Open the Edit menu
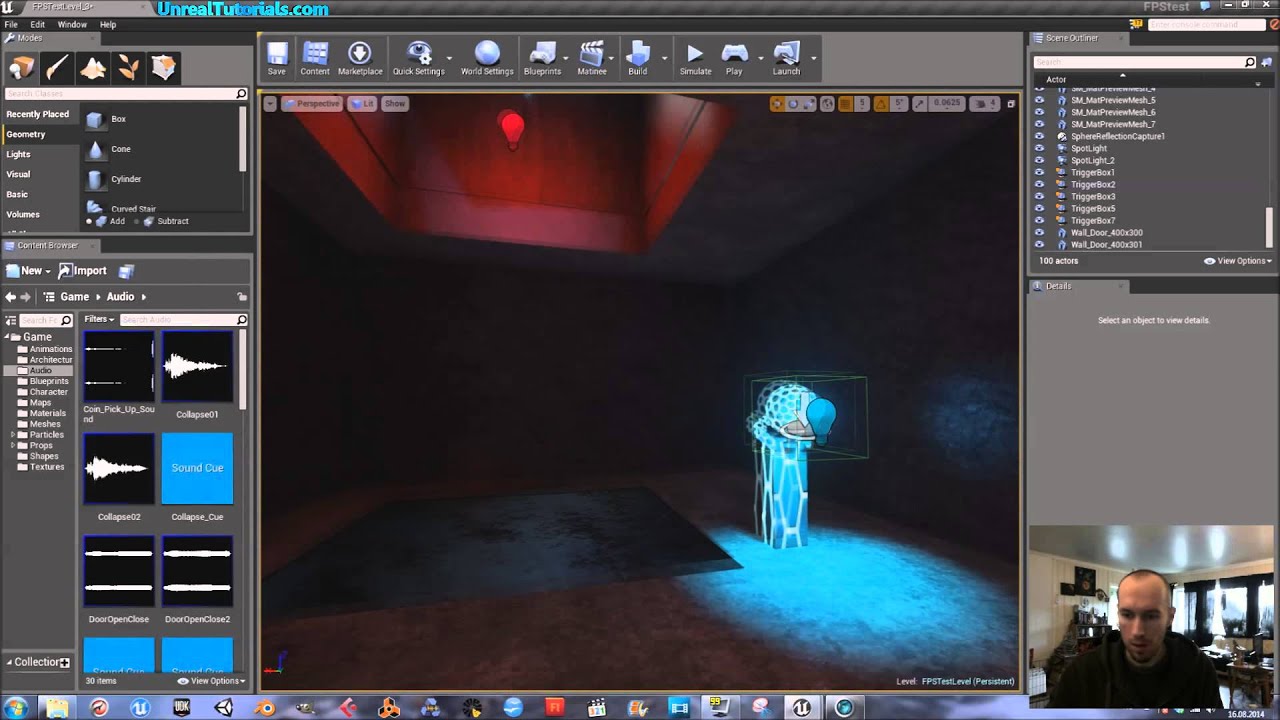 coord(37,24)
